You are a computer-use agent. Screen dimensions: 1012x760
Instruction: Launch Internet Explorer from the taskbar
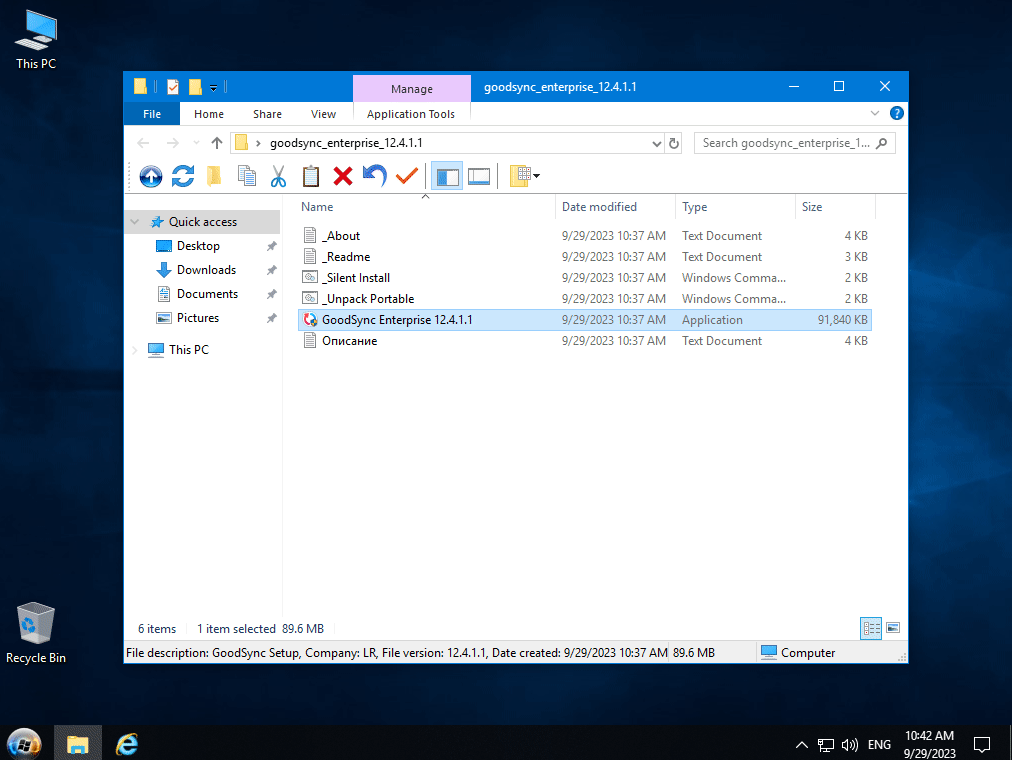pyautogui.click(x=126, y=745)
